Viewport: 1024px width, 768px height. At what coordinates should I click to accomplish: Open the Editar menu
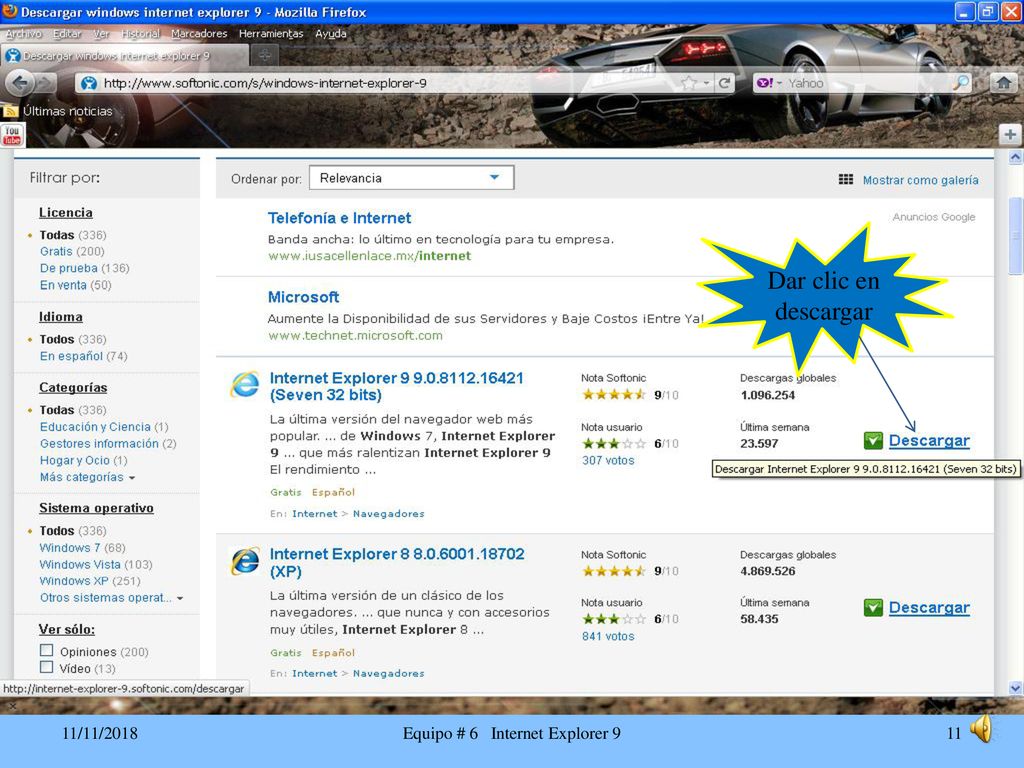pyautogui.click(x=67, y=33)
